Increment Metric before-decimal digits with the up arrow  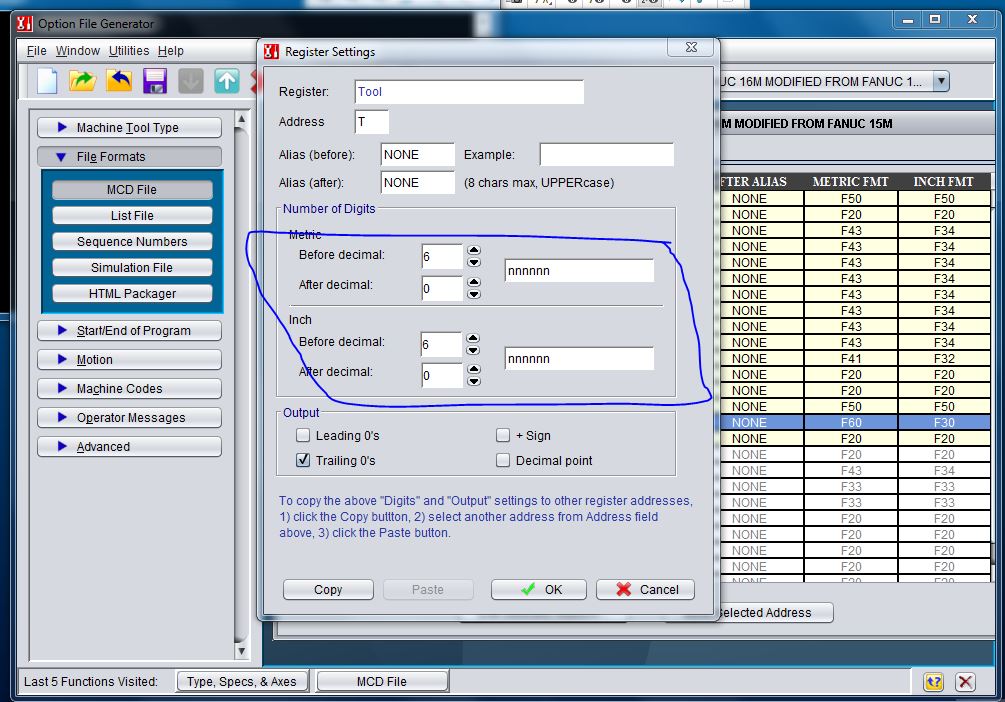pyautogui.click(x=473, y=250)
